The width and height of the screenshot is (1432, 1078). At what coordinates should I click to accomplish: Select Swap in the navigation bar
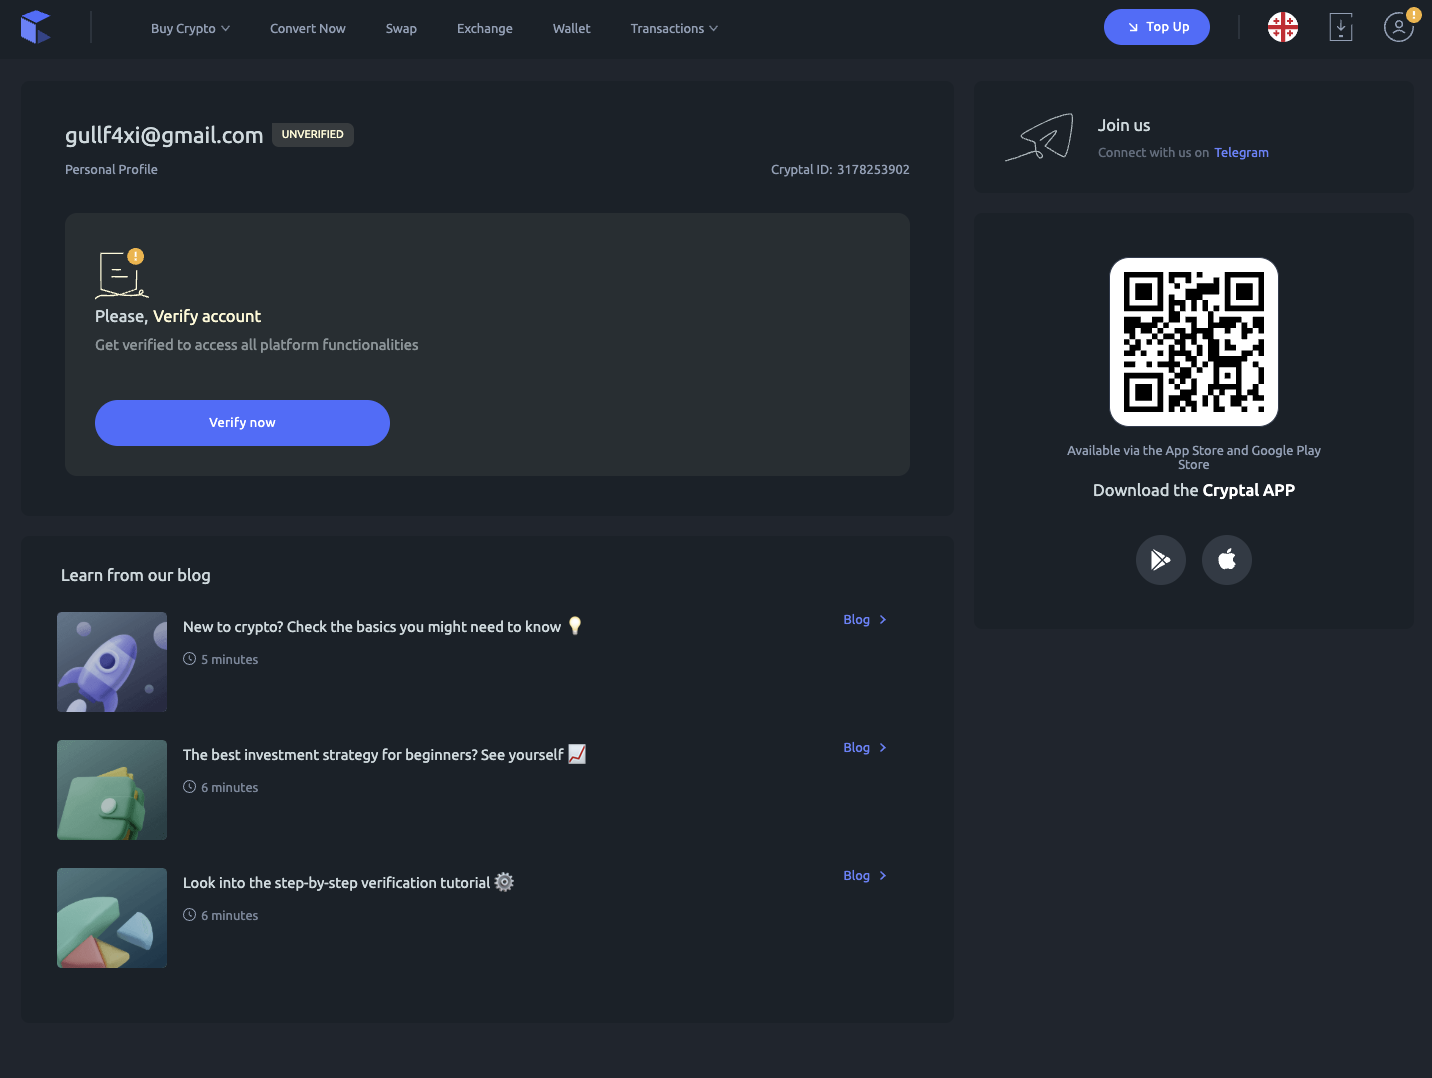[x=401, y=28]
